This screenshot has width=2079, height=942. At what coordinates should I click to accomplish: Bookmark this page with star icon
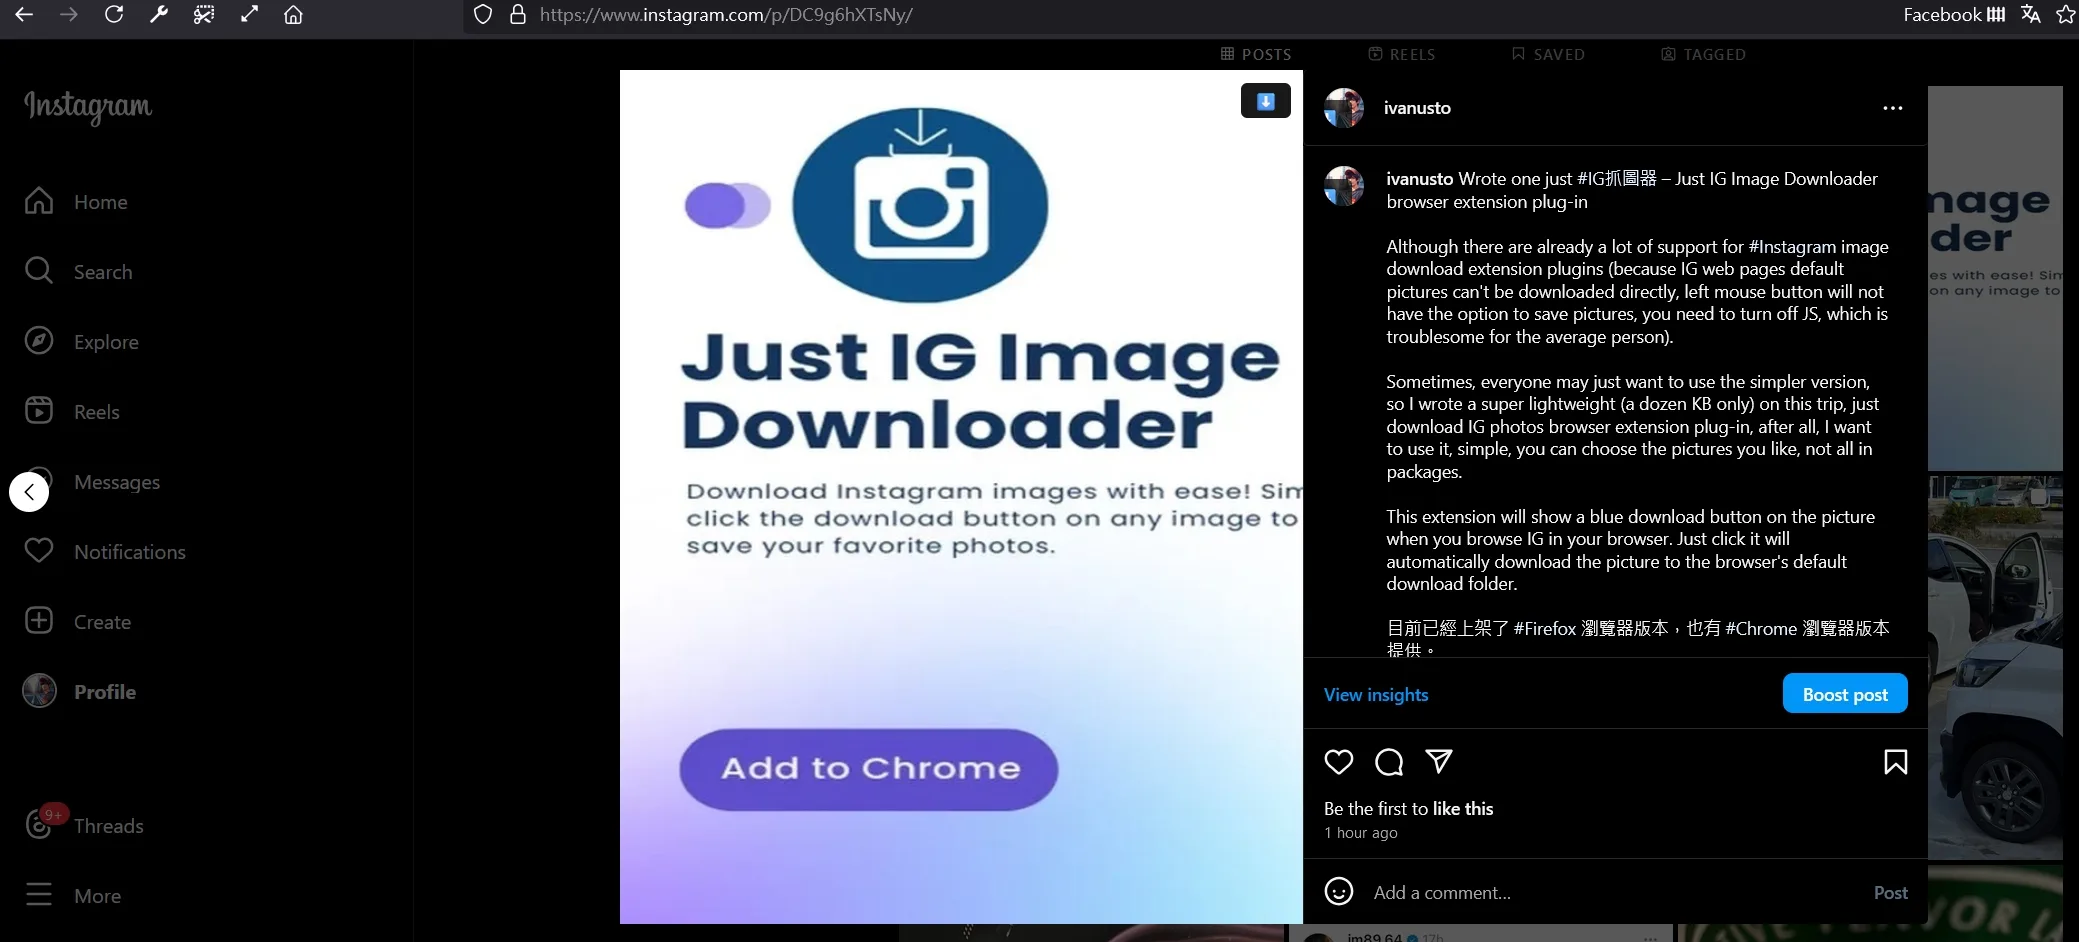[x=2065, y=15]
